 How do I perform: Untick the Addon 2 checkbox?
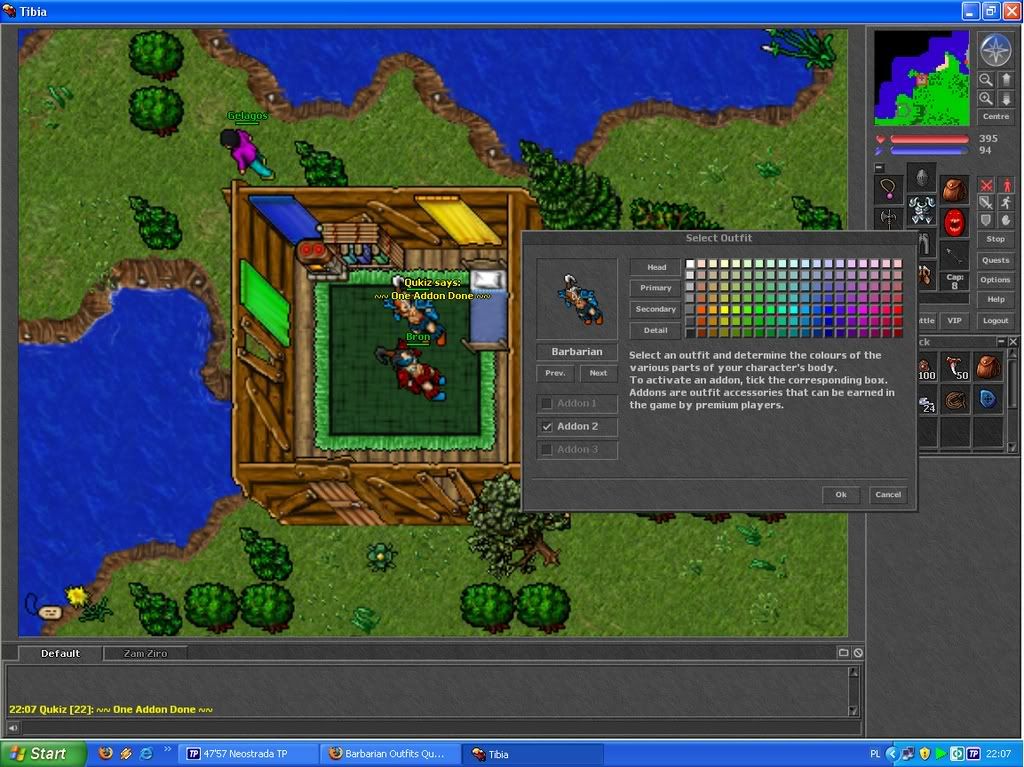[x=547, y=427]
